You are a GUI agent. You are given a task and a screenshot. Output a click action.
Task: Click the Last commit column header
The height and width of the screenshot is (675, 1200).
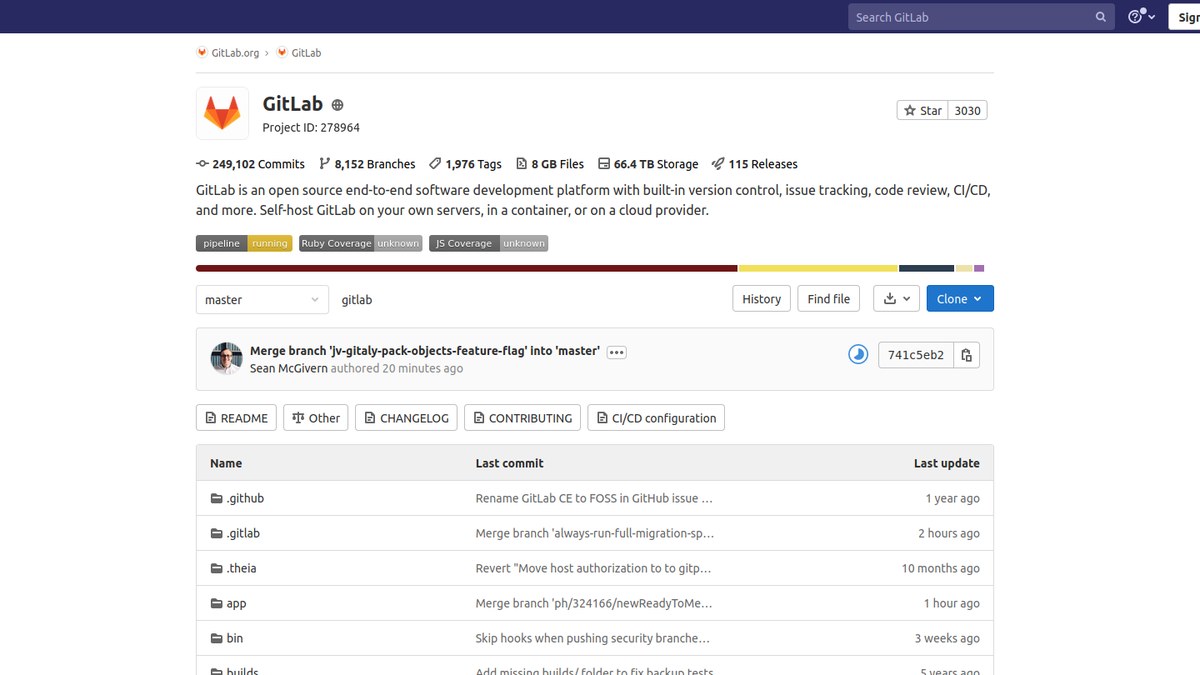coord(509,463)
